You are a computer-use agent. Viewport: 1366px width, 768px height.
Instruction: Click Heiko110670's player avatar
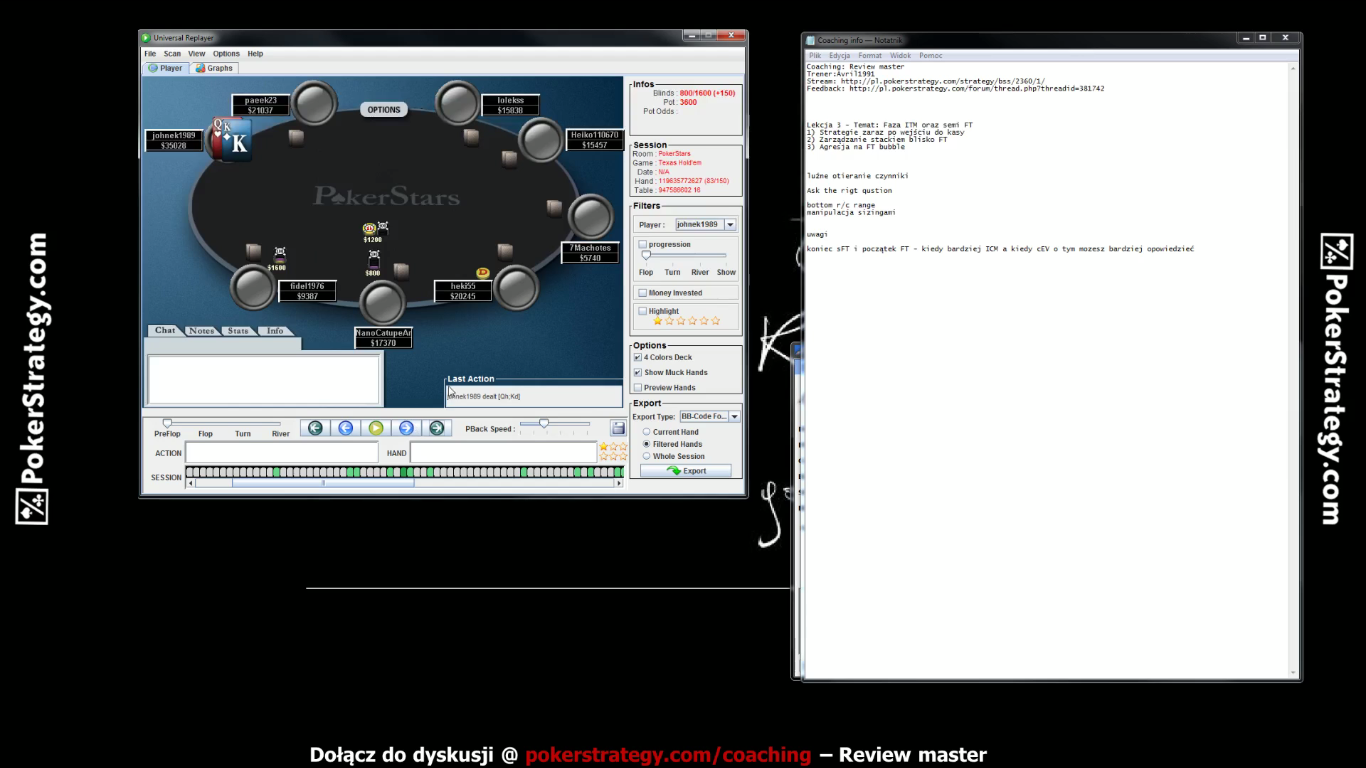click(541, 140)
